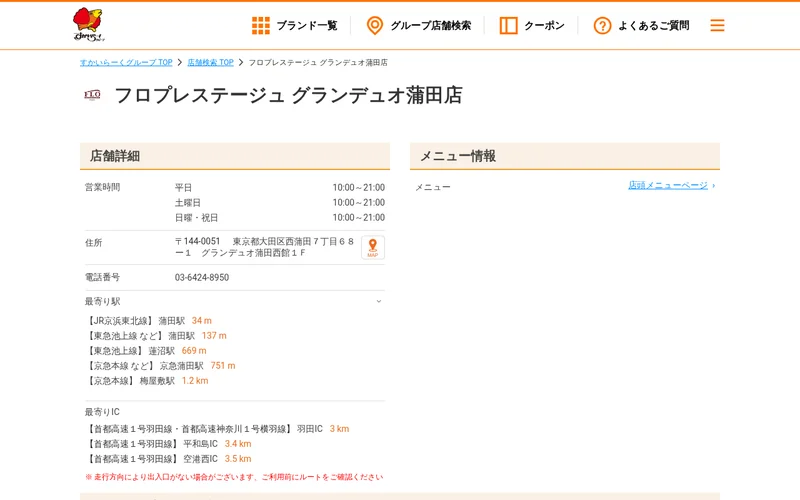Click the 営業時間 label
The height and width of the screenshot is (500, 800).
click(x=103, y=187)
